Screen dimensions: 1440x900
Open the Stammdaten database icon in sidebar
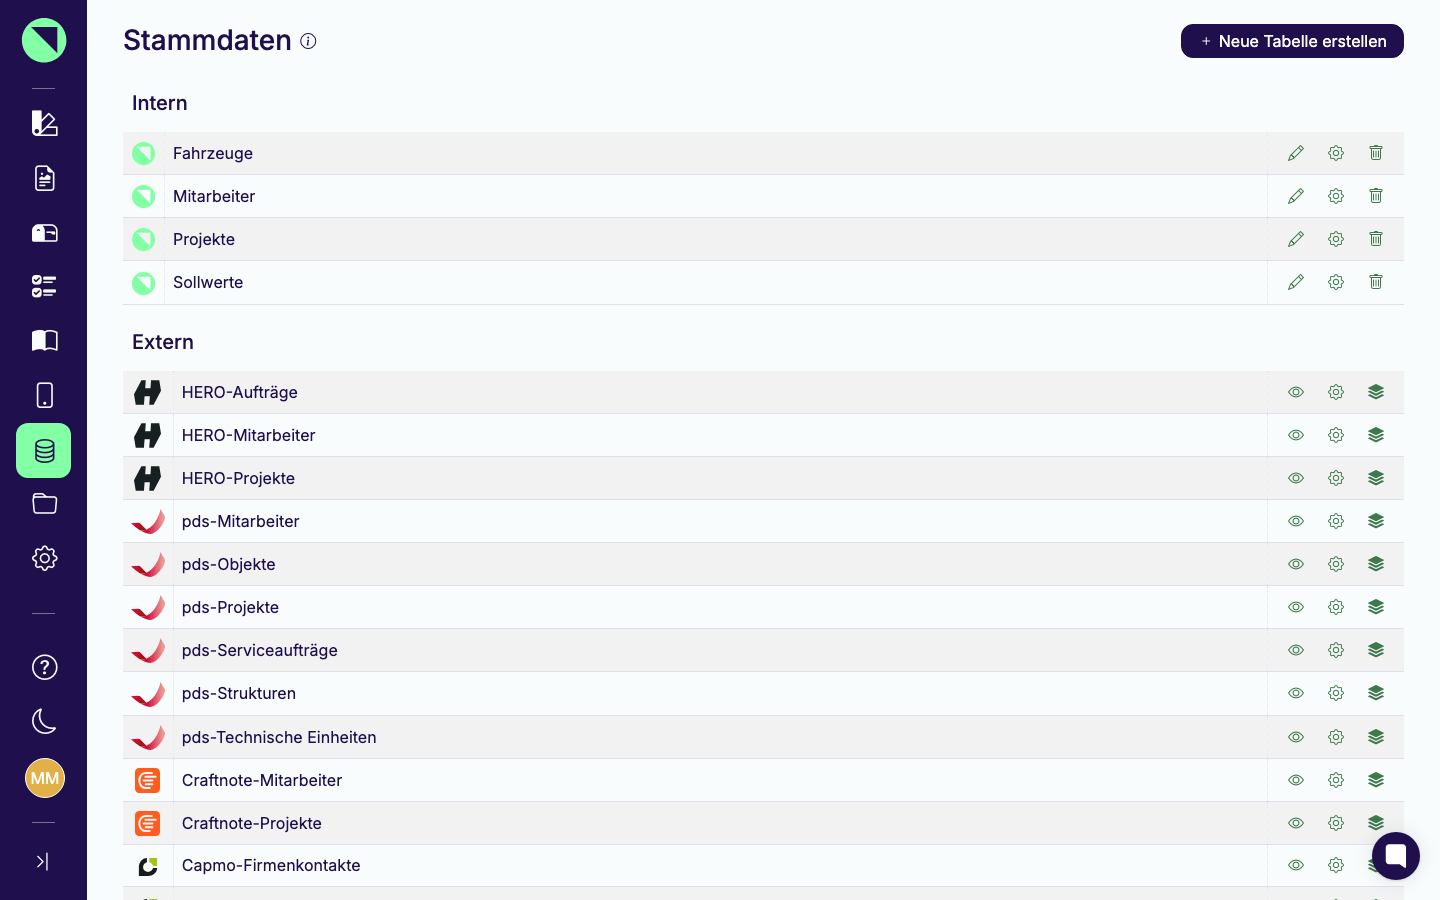pyautogui.click(x=44, y=450)
